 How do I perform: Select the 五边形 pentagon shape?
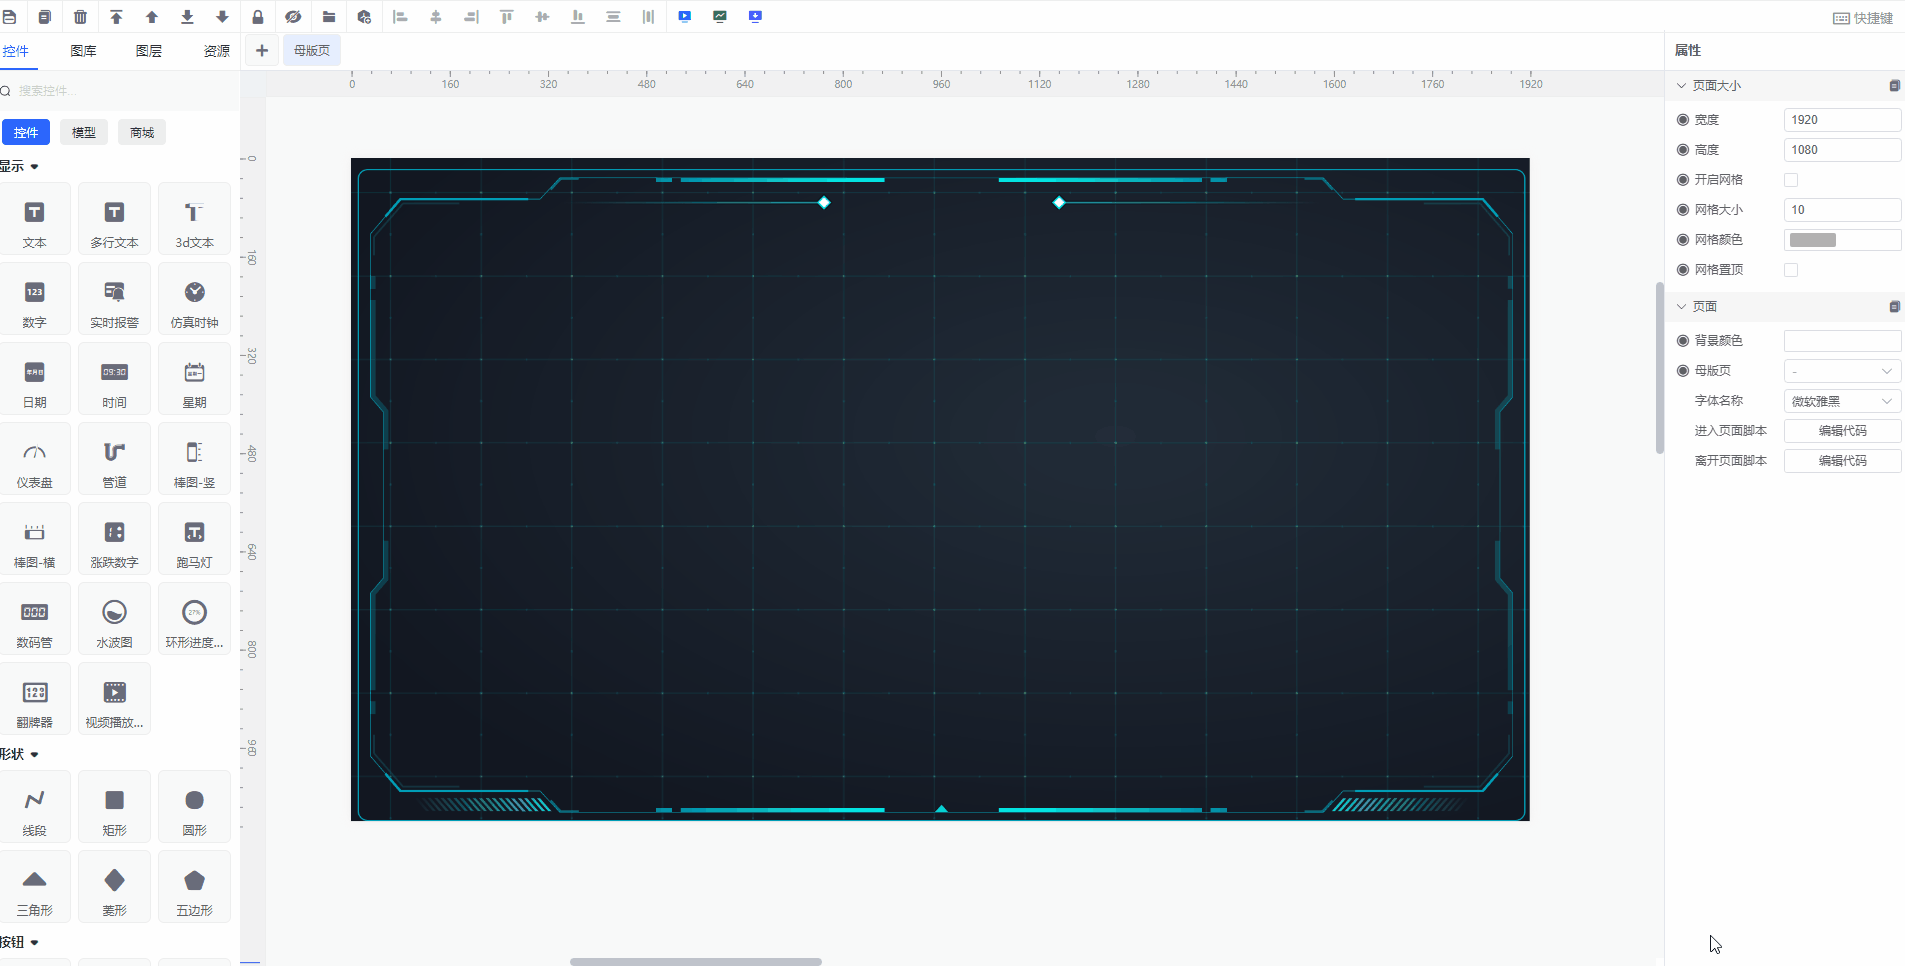(194, 887)
